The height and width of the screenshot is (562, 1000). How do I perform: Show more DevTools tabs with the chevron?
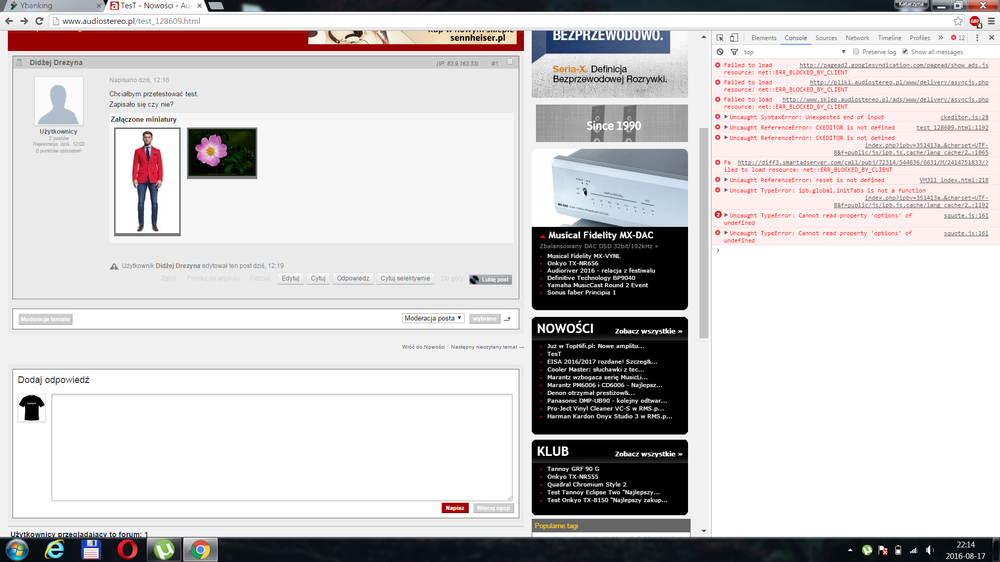(x=941, y=38)
